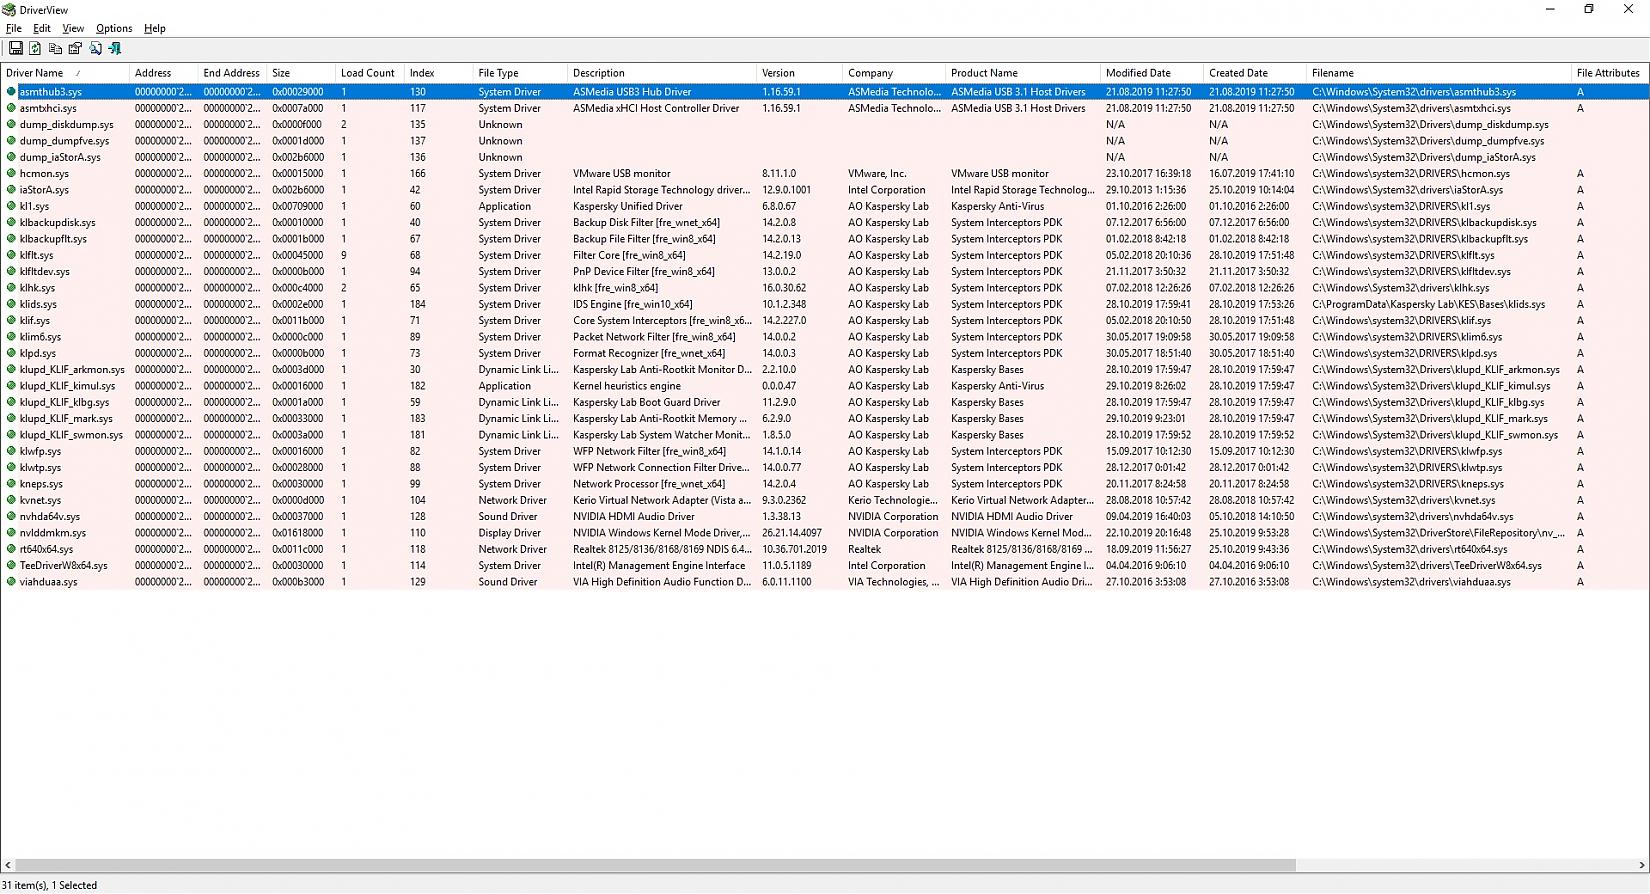
Task: Open Properties from the toolbar icon
Action: 75,48
